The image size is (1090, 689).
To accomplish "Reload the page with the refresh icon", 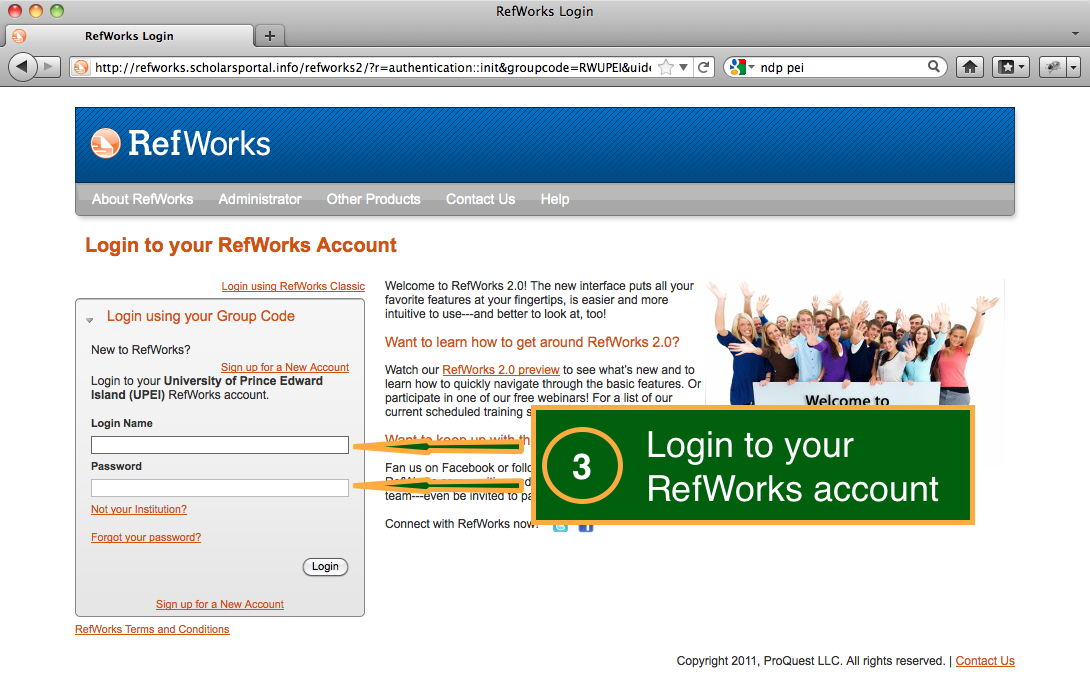I will (x=703, y=67).
